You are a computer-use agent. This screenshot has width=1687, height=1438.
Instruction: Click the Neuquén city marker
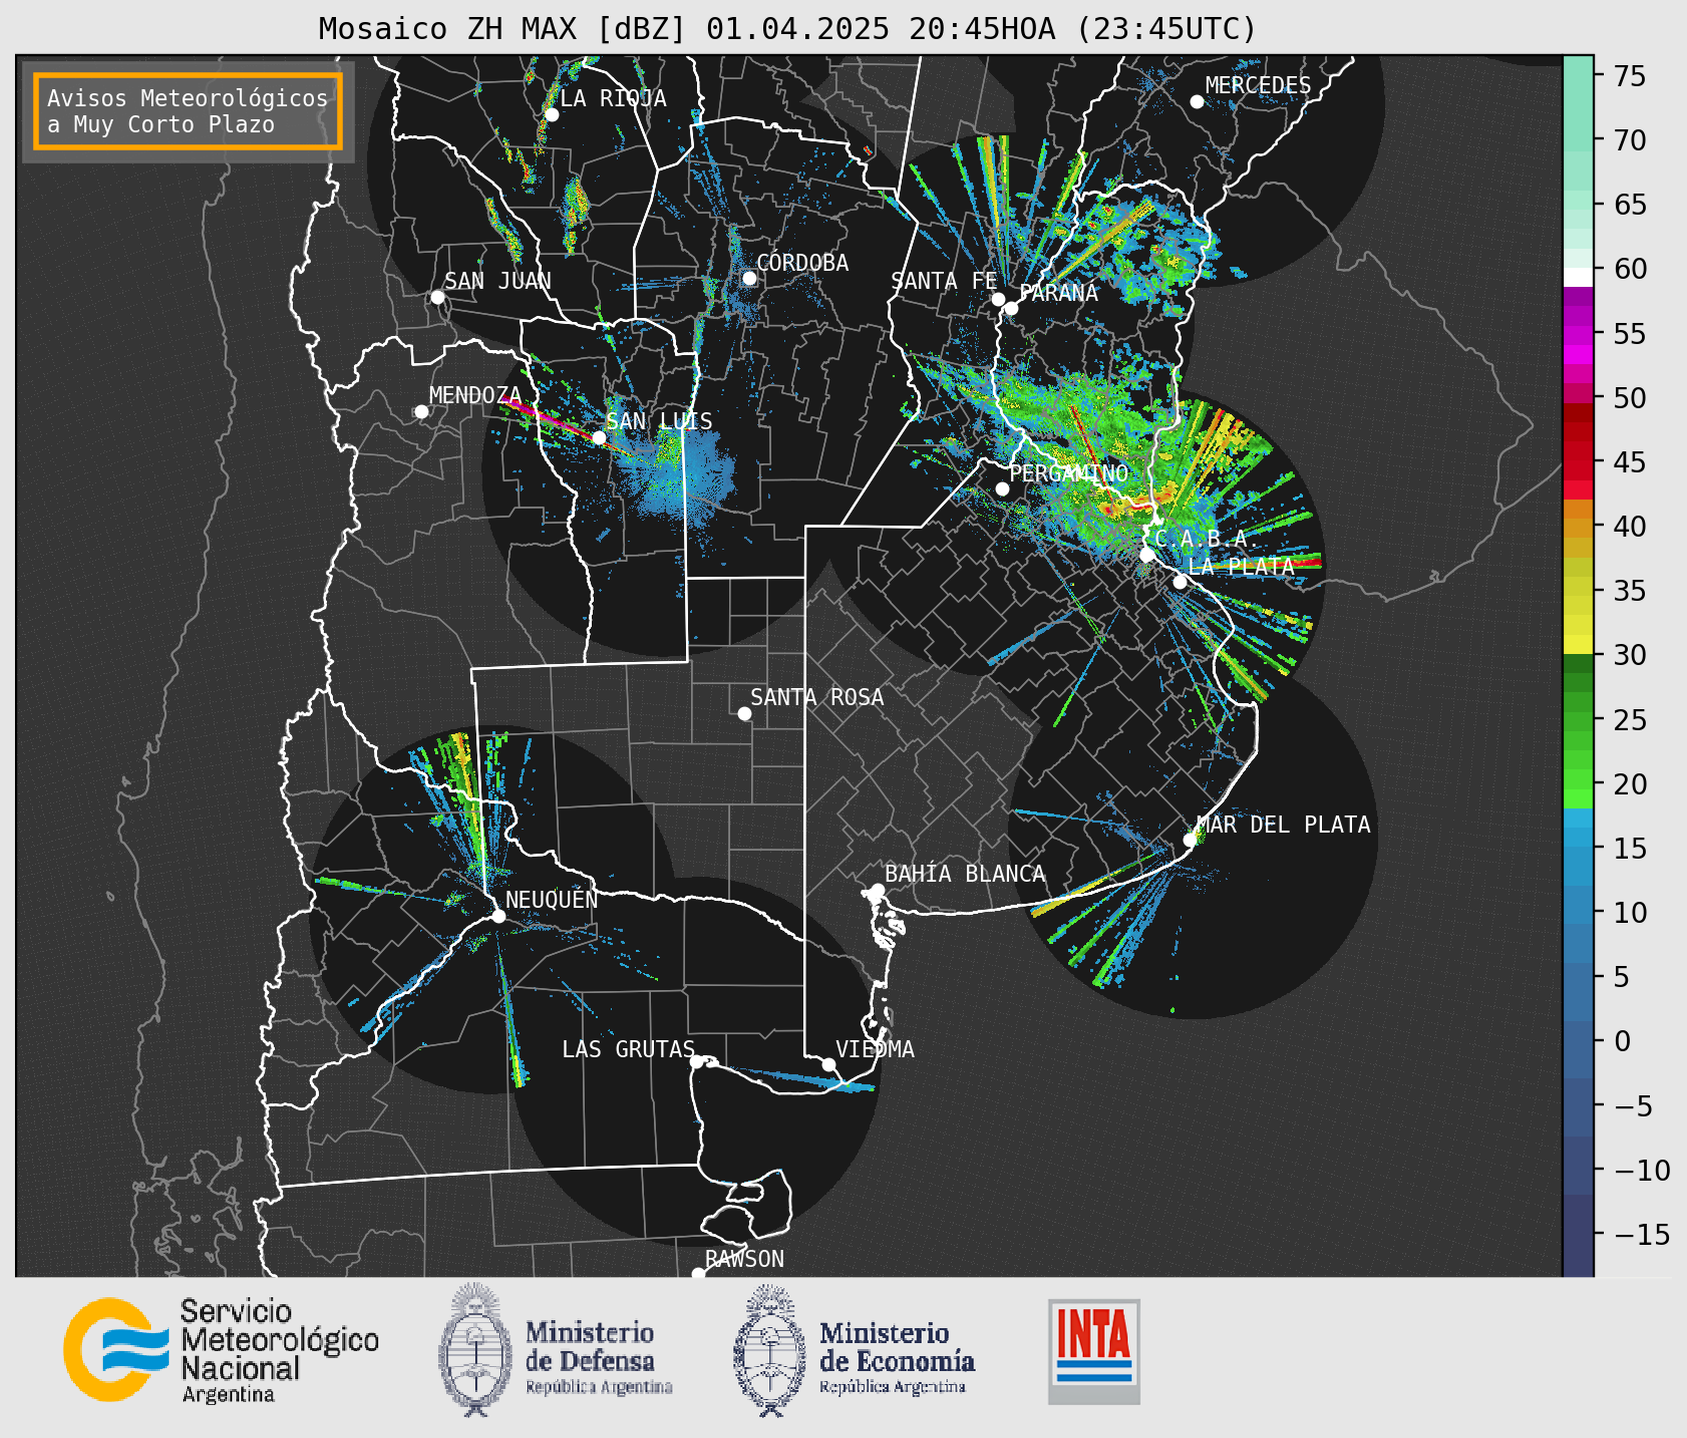point(499,916)
